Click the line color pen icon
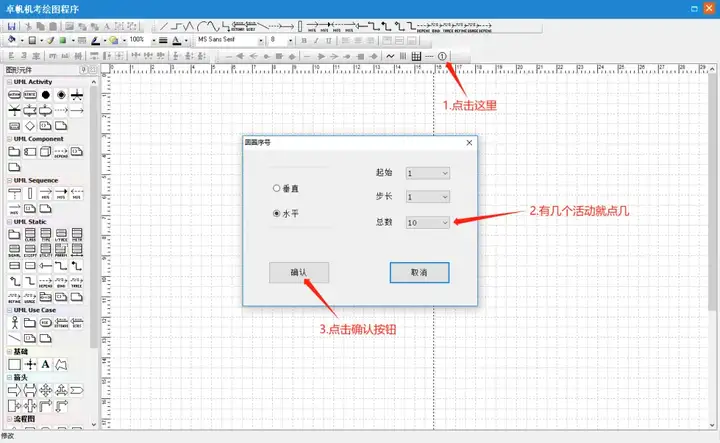This screenshot has width=720, height=443. coord(95,40)
